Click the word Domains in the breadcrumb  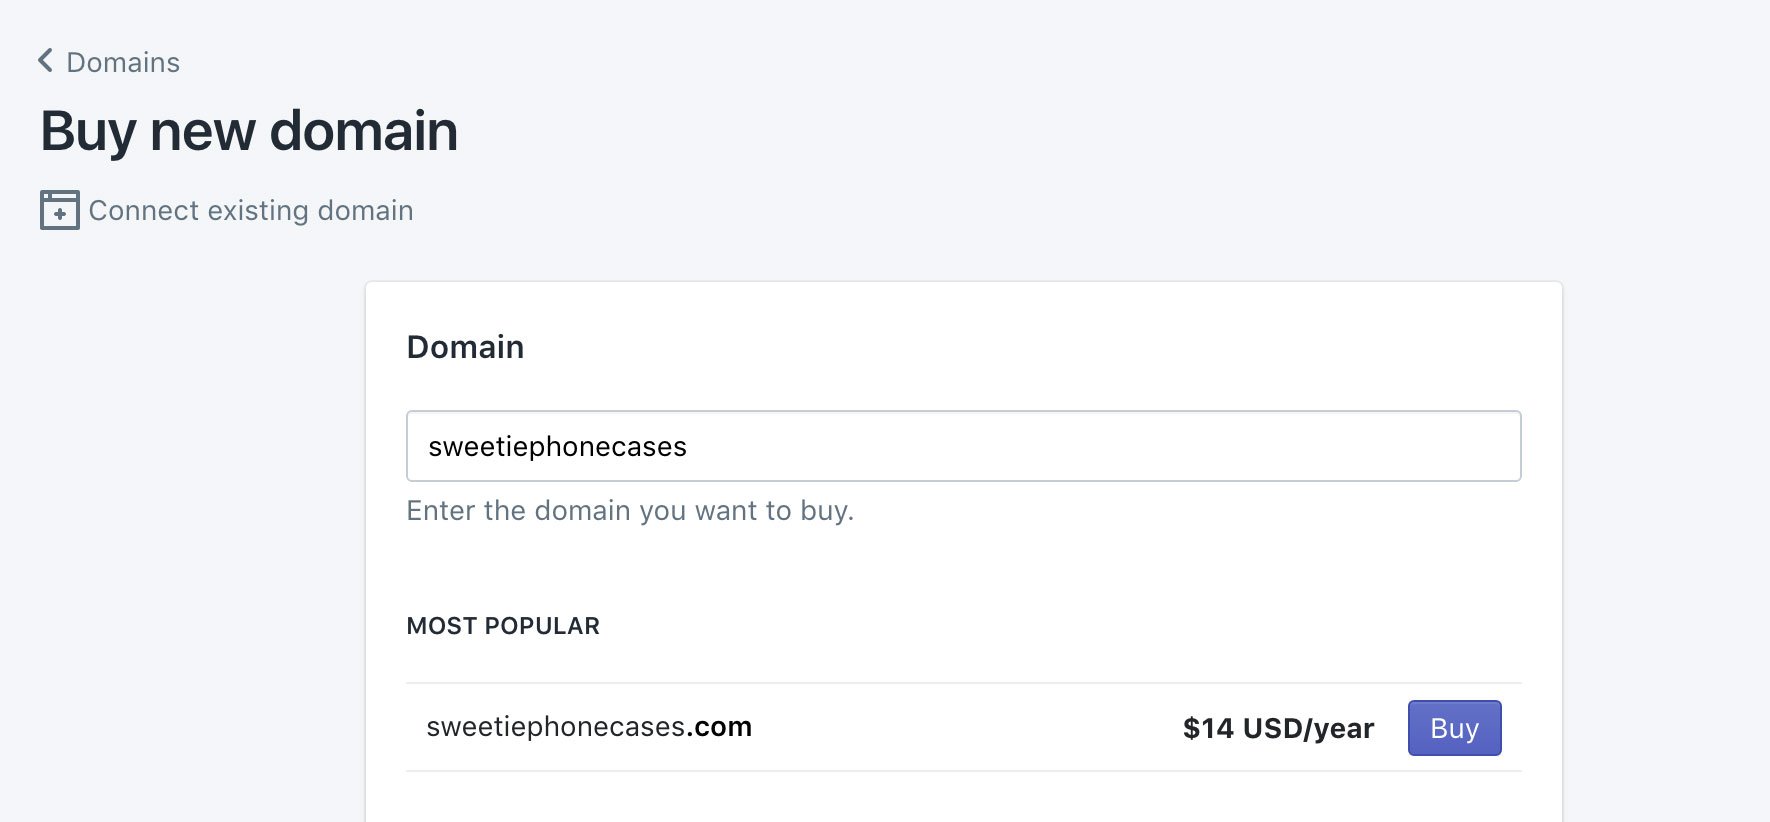(x=123, y=63)
